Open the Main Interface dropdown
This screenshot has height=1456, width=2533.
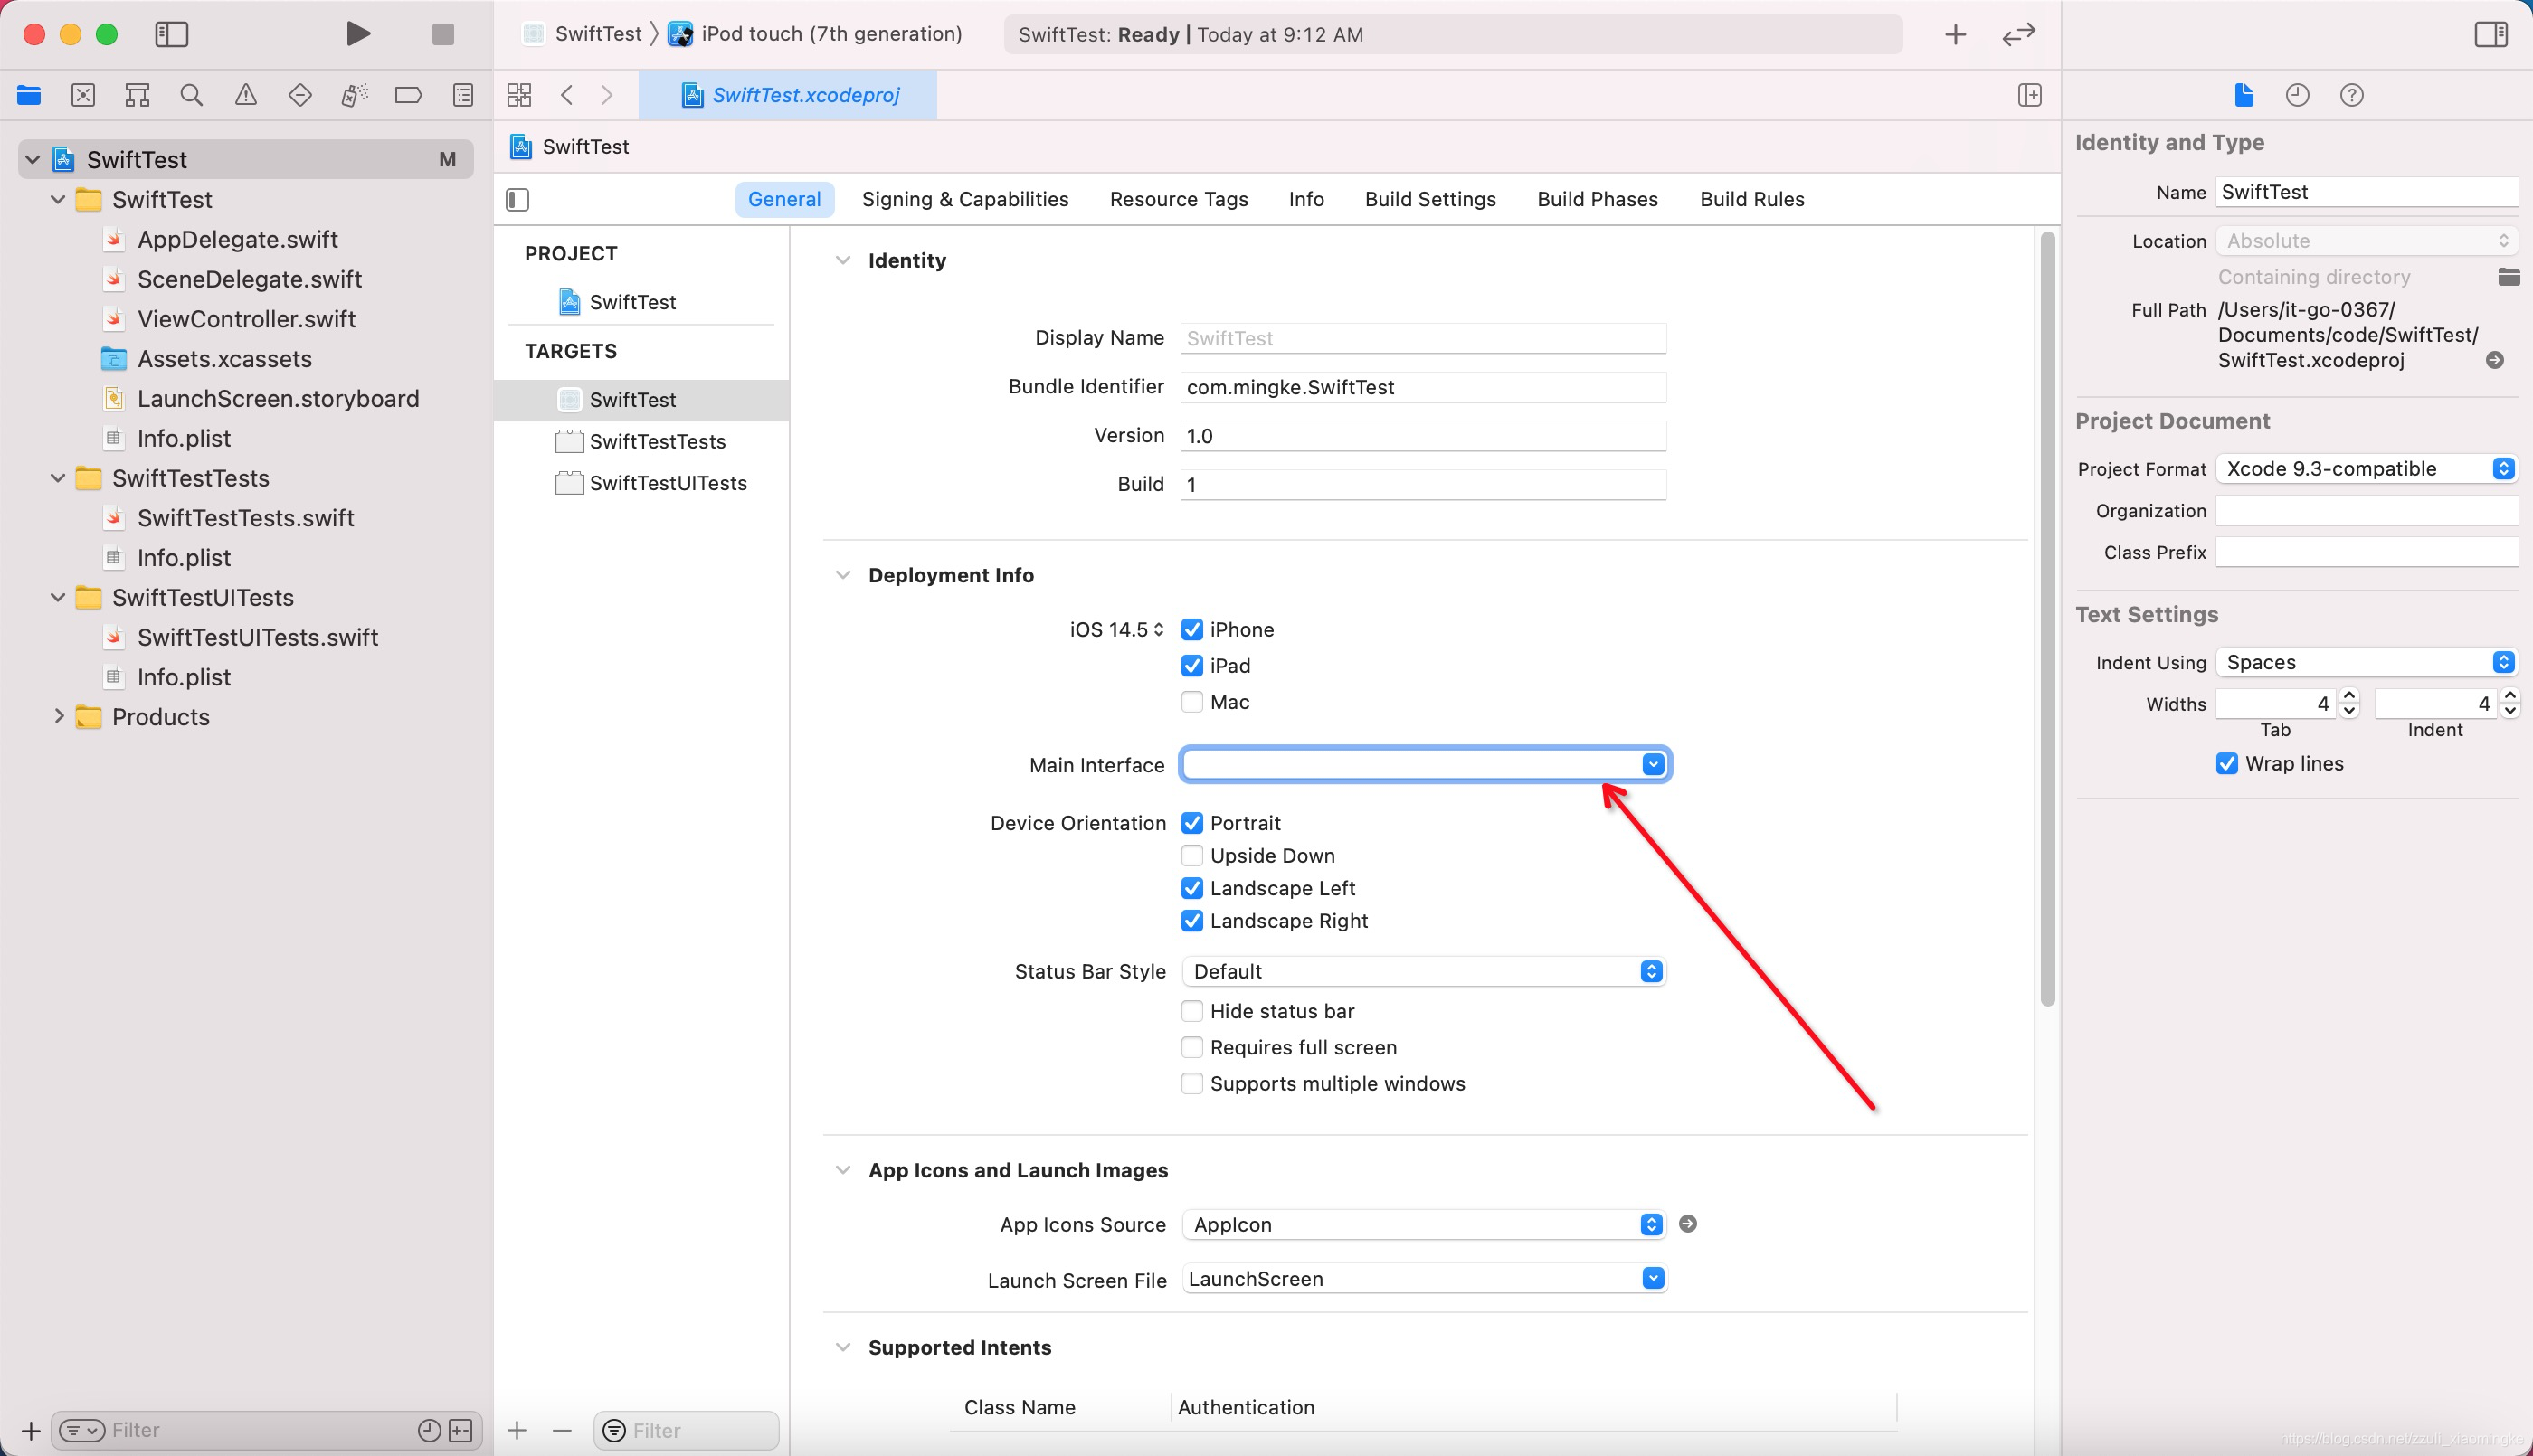(x=1652, y=765)
